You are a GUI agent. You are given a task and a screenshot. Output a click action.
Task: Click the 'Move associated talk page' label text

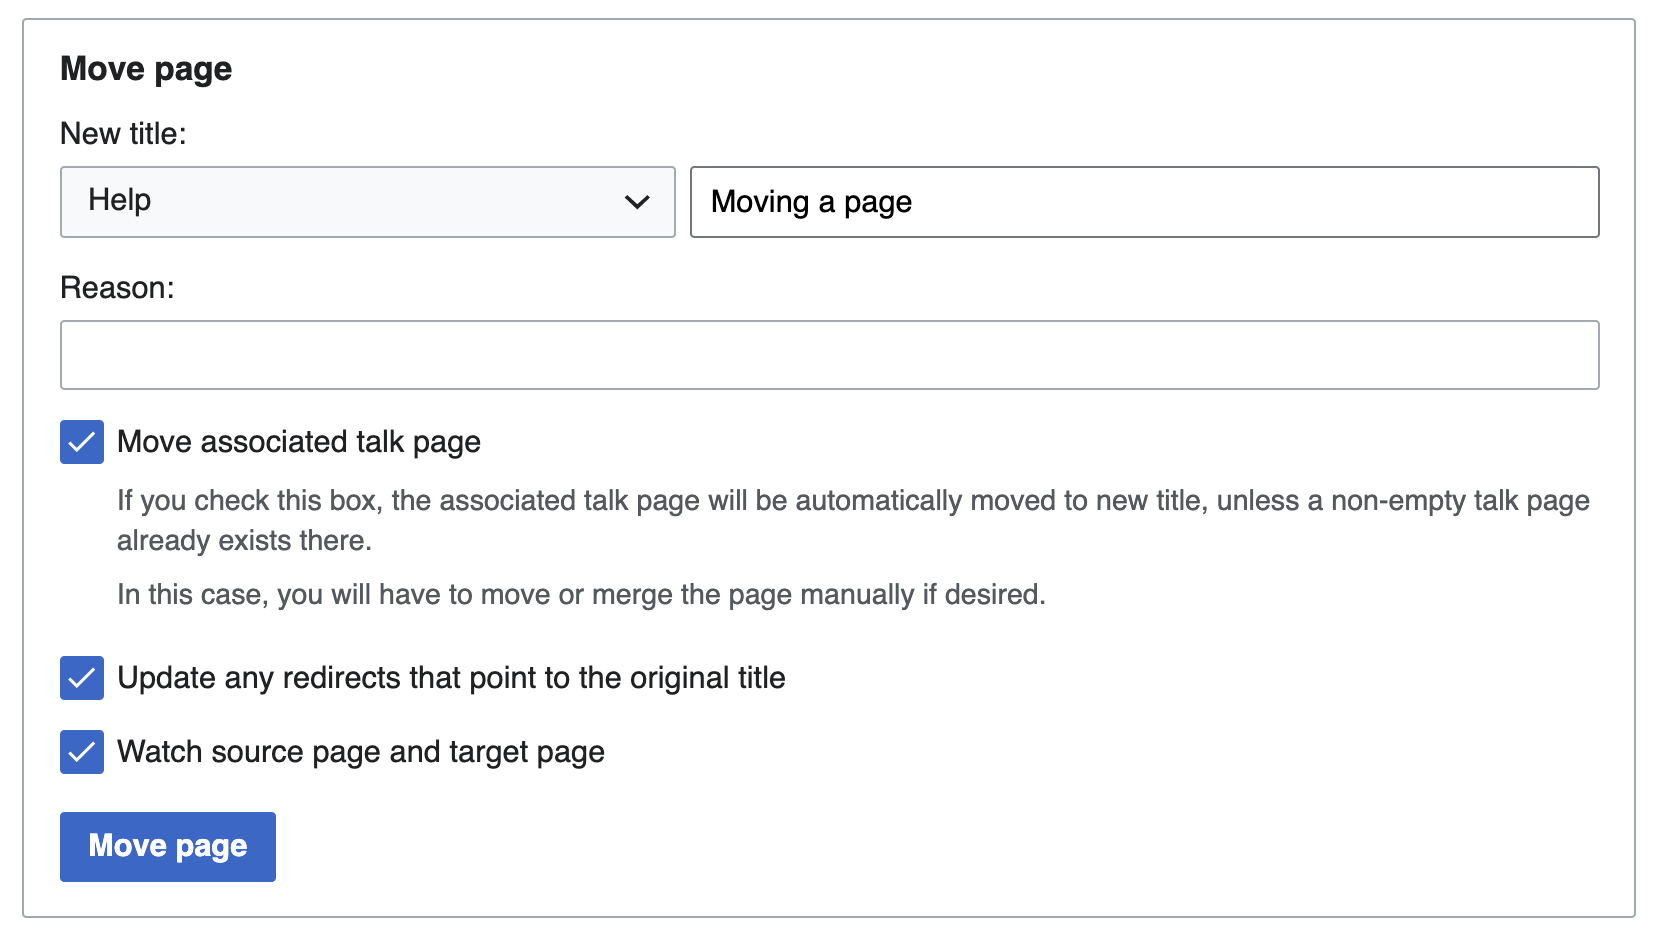[299, 442]
